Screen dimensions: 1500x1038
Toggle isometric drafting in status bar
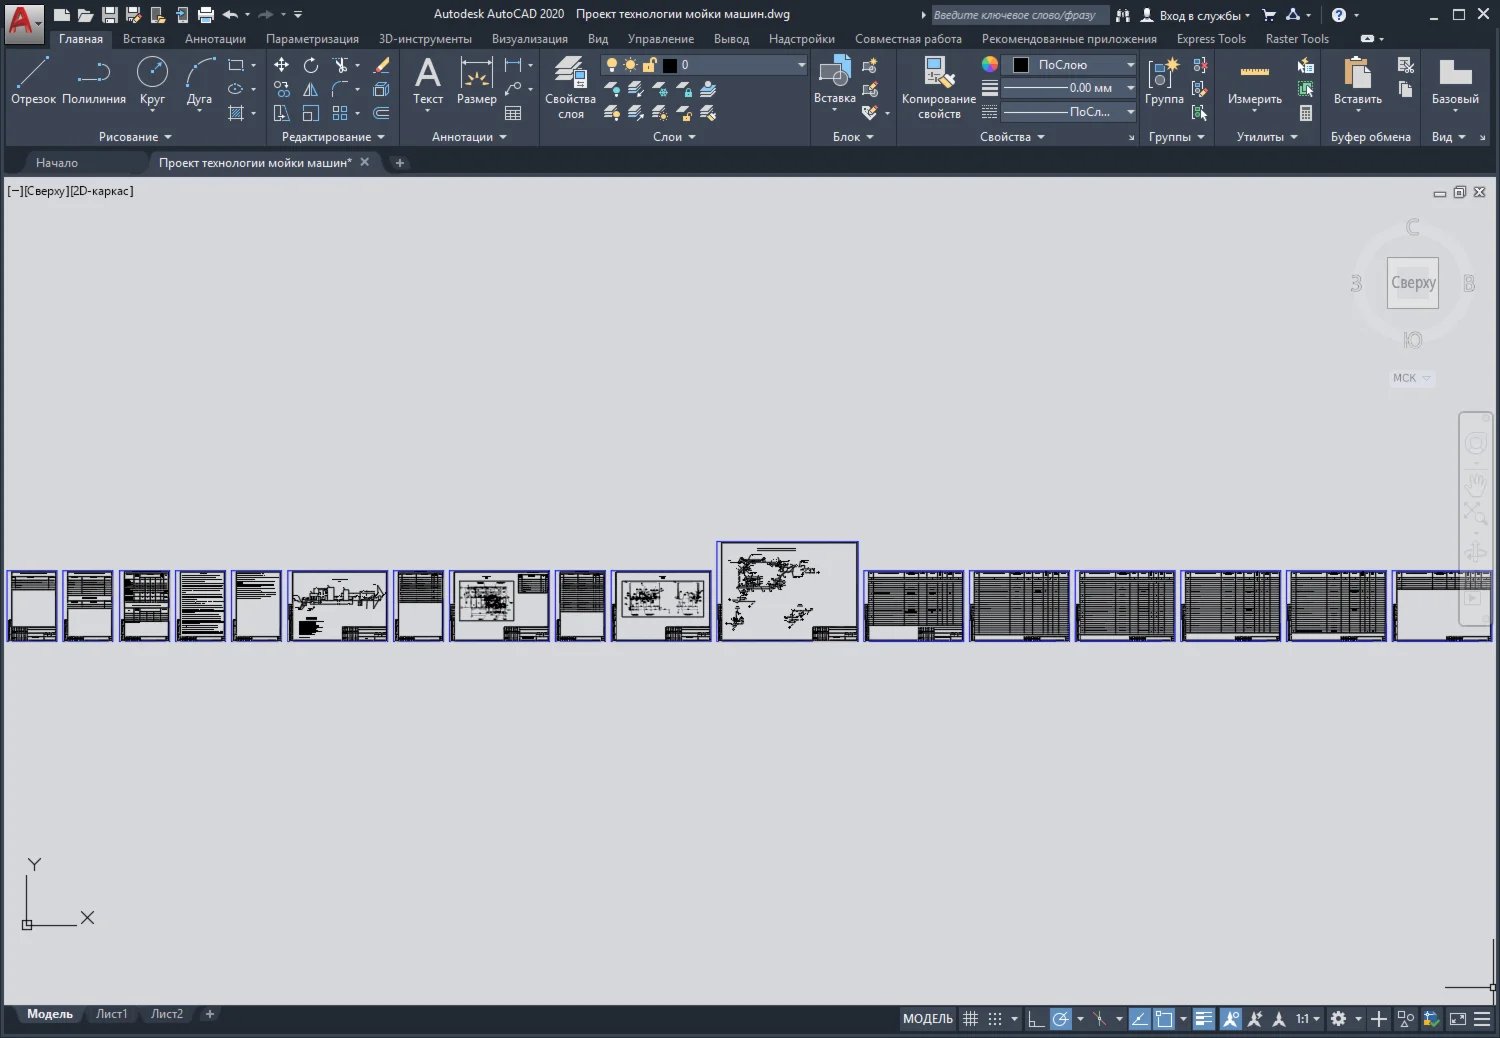[x=1100, y=1019]
